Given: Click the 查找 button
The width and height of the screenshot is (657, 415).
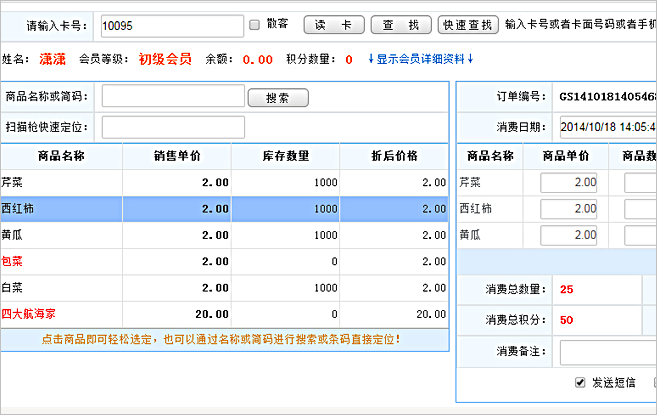Looking at the screenshot, I should [401, 25].
